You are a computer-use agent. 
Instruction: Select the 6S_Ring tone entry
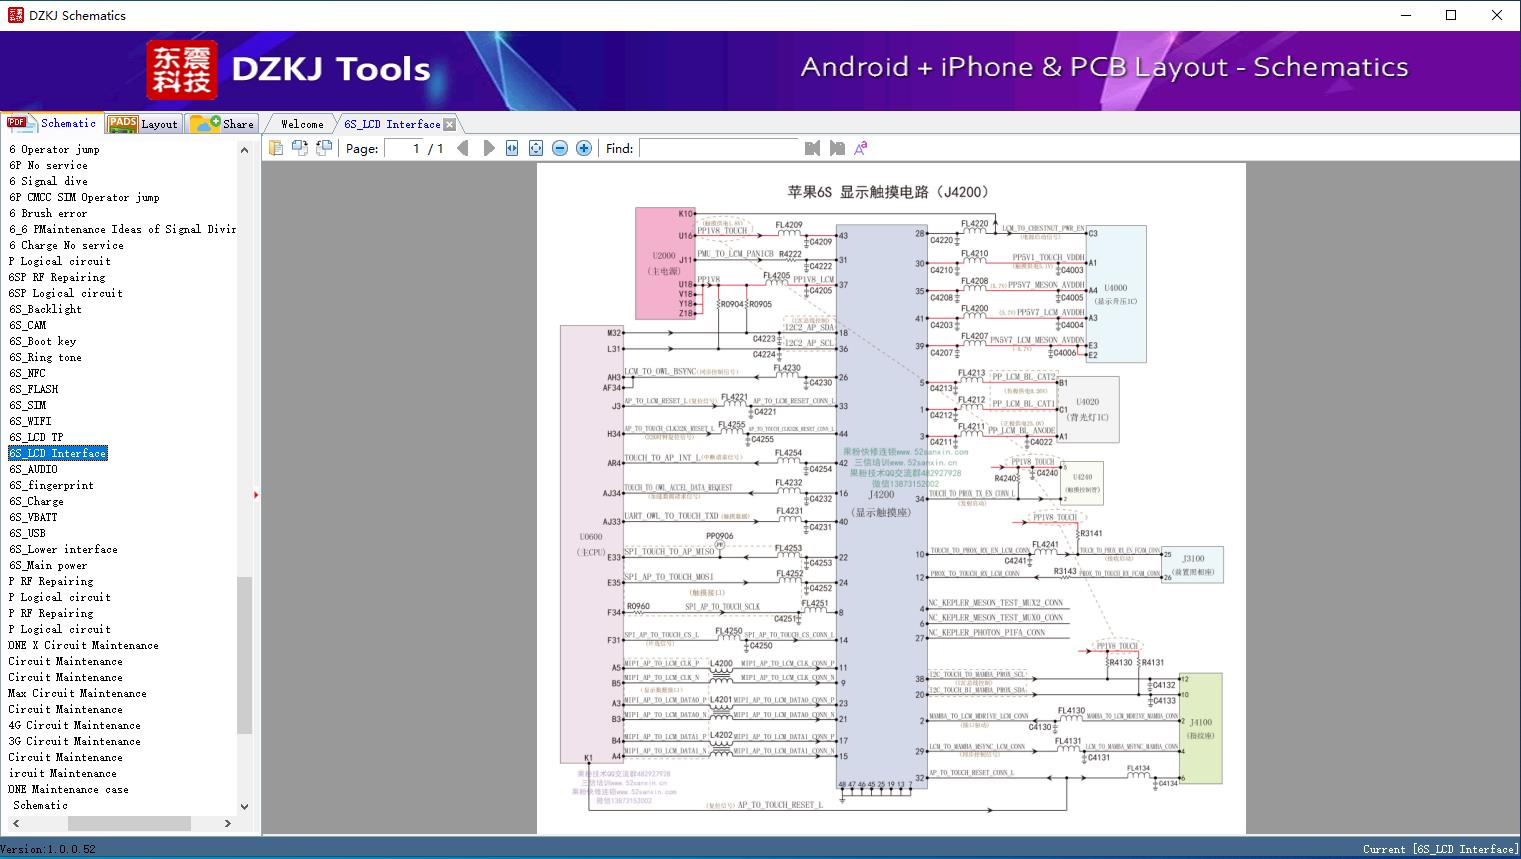(x=46, y=357)
